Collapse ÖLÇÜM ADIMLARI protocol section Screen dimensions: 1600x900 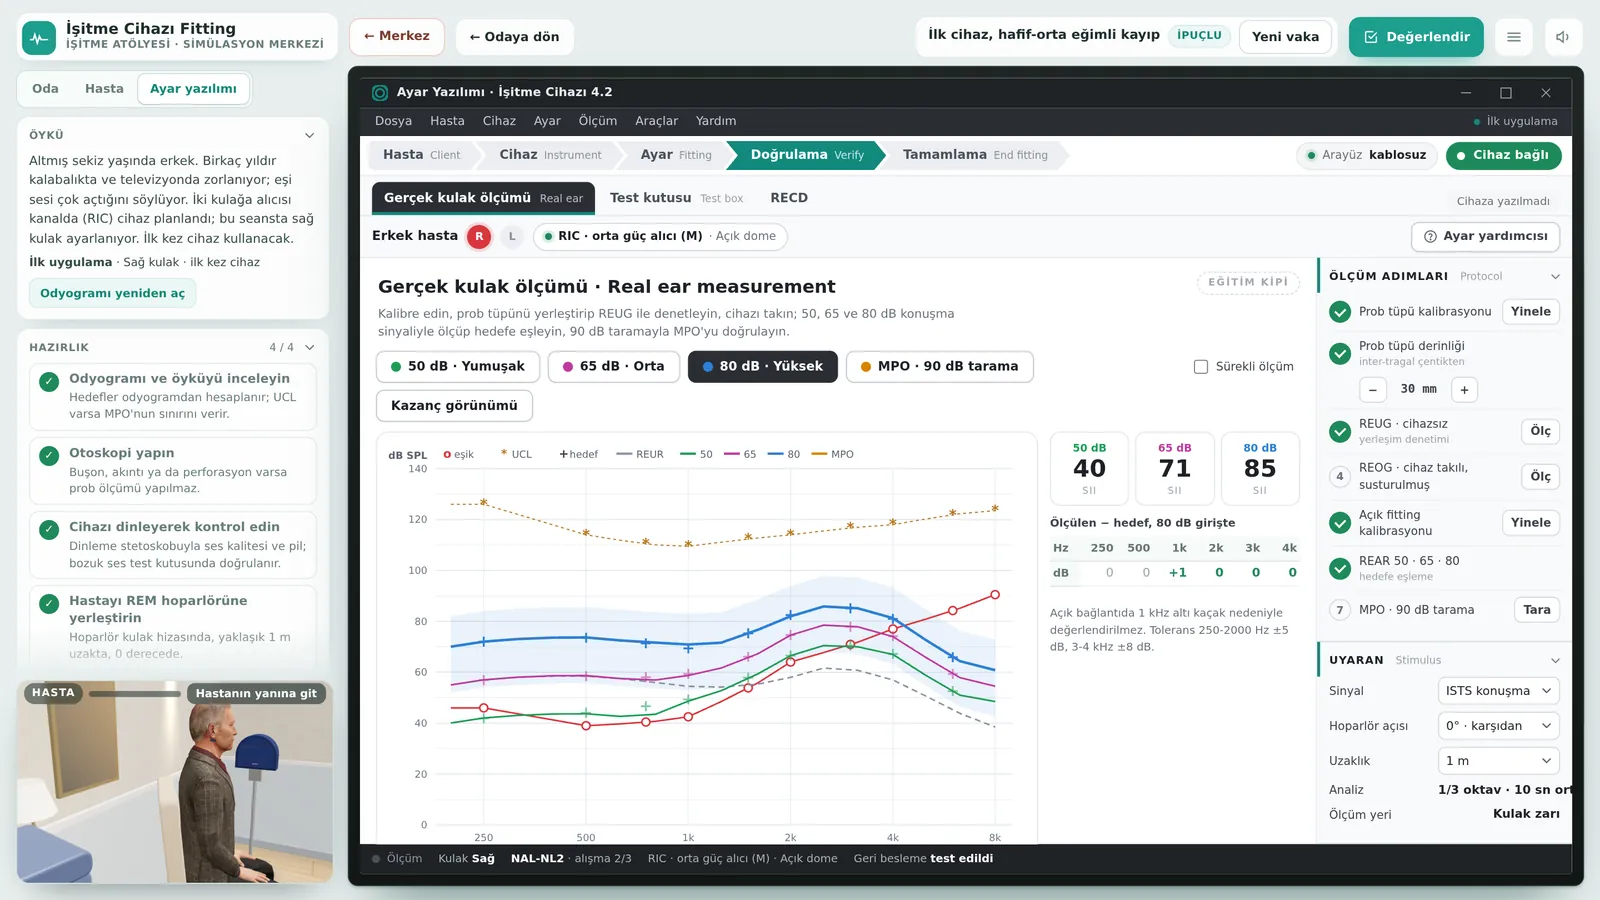(1555, 277)
